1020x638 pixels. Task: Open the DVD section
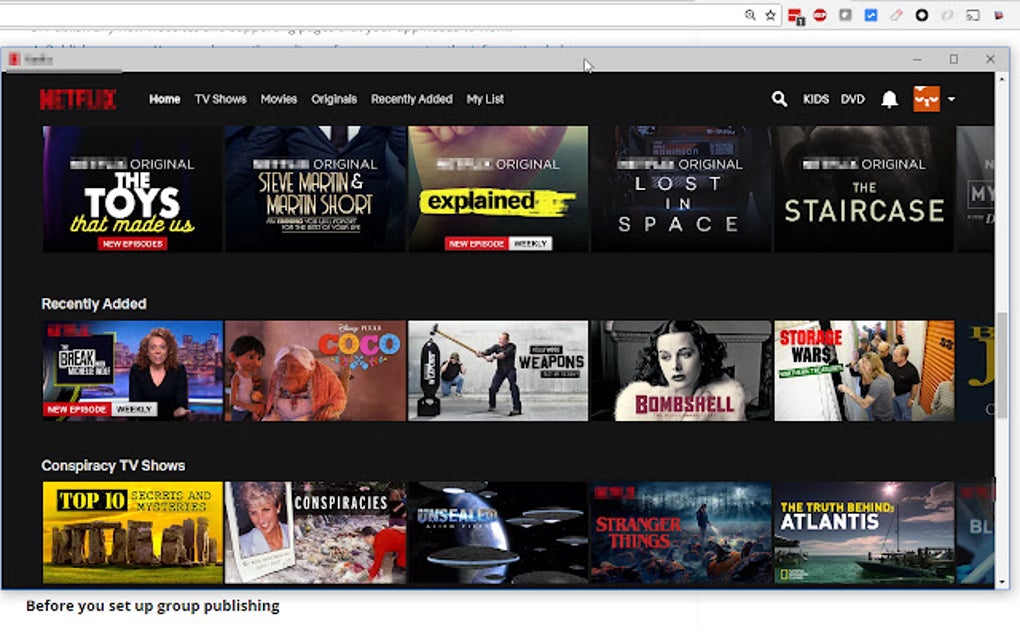pos(852,99)
